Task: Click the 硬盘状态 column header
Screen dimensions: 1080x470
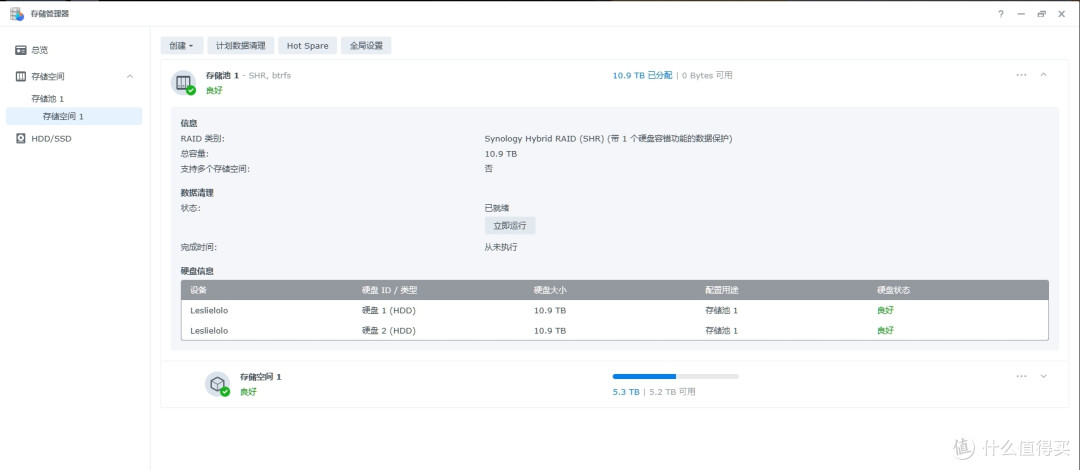Action: pos(893,290)
